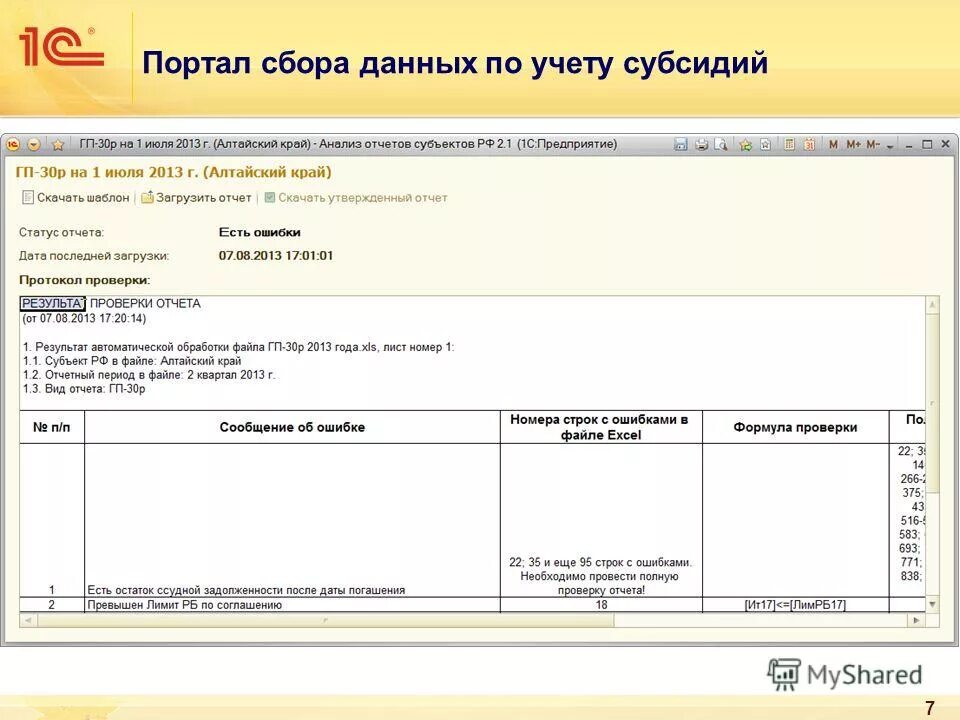Click the Сообщение об ошибке column header
The width and height of the screenshot is (960, 720).
[292, 427]
